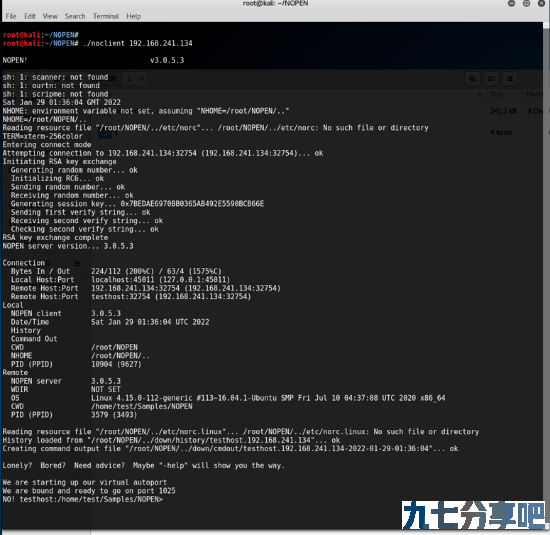
Task: Open the View menu
Action: (x=50, y=16)
